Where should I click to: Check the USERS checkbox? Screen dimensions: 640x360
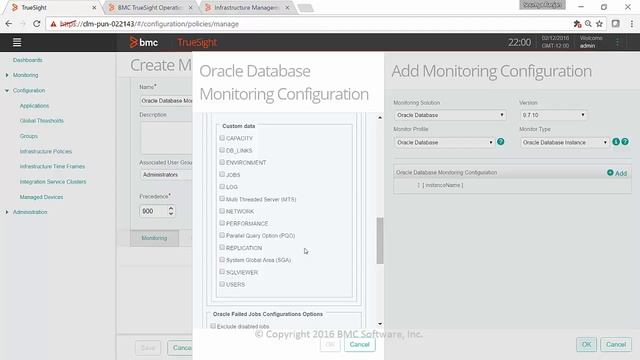(x=222, y=284)
